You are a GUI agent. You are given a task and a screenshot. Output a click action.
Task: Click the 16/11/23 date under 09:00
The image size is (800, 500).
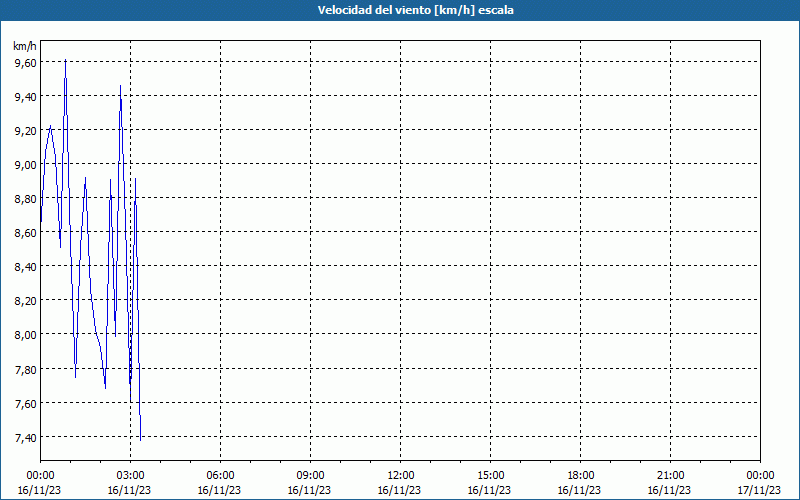pyautogui.click(x=309, y=490)
